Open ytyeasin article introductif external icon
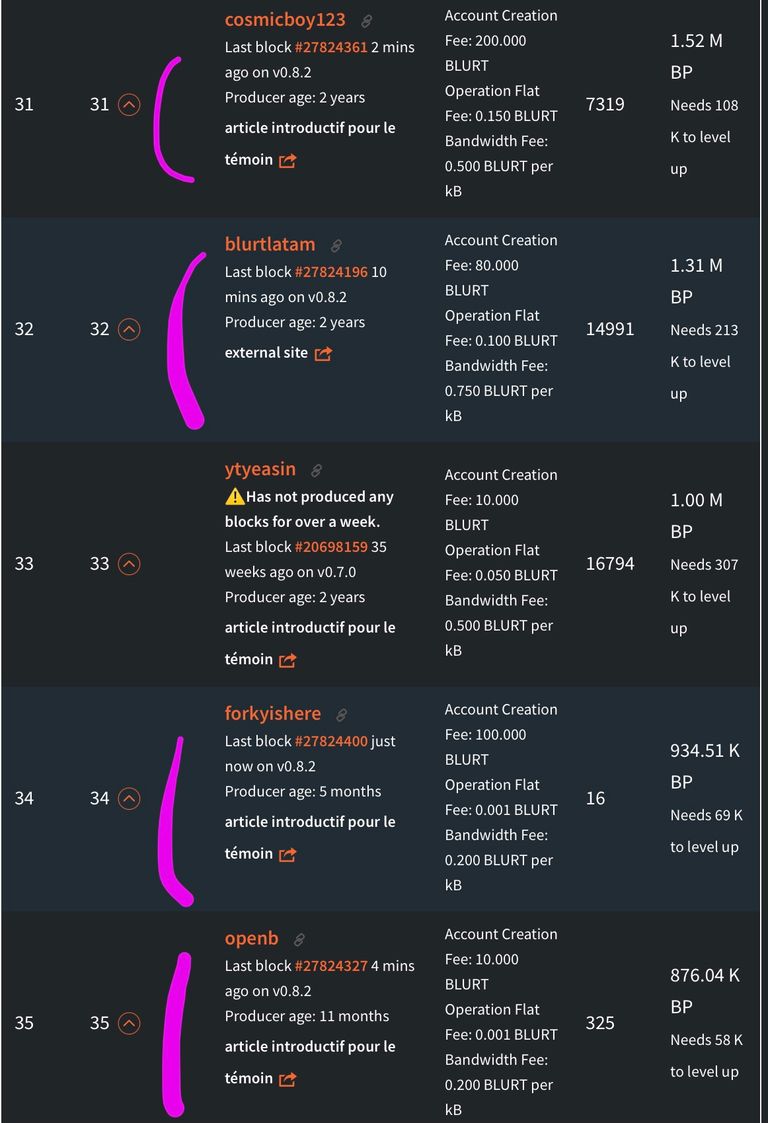This screenshot has height=1123, width=768. [x=287, y=660]
